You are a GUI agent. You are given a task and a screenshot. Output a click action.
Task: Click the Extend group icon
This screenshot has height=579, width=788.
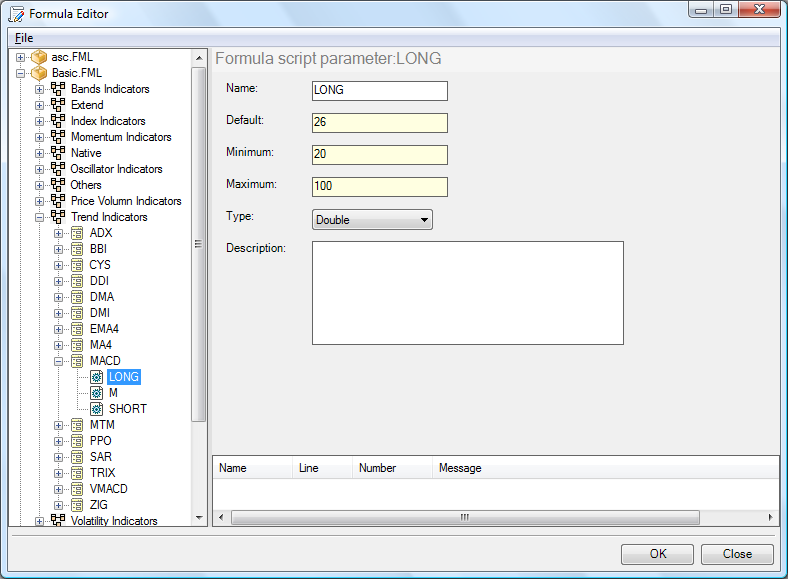pos(58,105)
